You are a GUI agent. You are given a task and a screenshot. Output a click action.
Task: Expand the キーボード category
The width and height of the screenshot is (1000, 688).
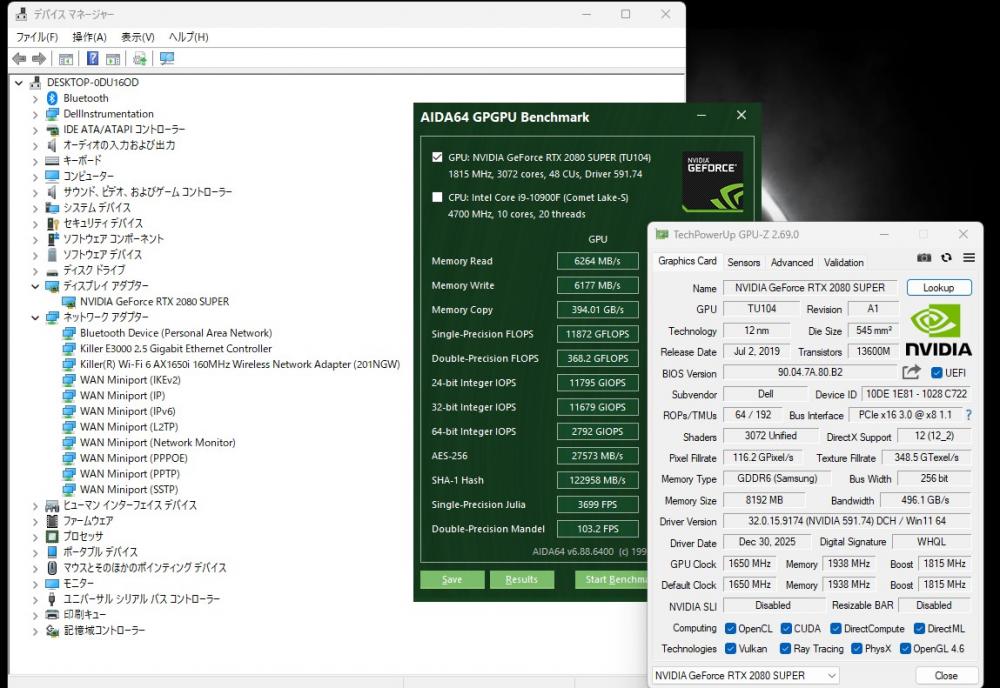tap(35, 161)
